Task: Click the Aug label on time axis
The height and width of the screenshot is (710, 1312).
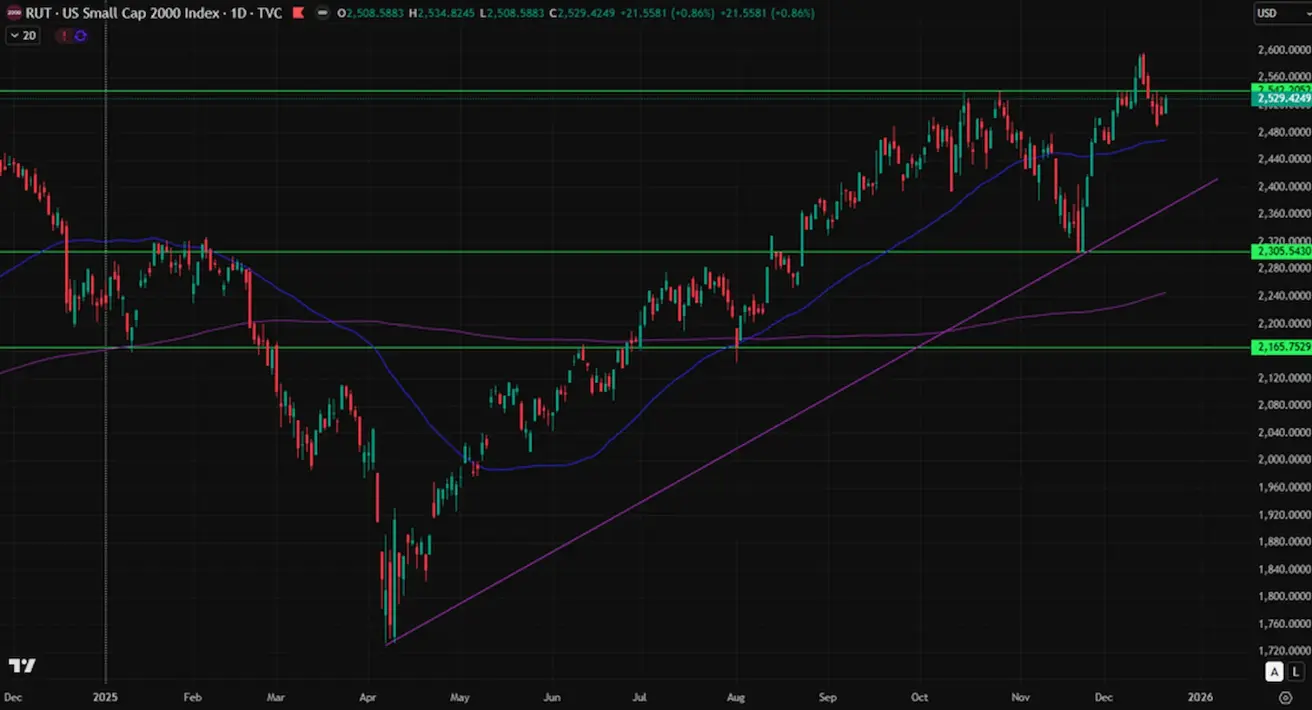Action: pos(736,696)
